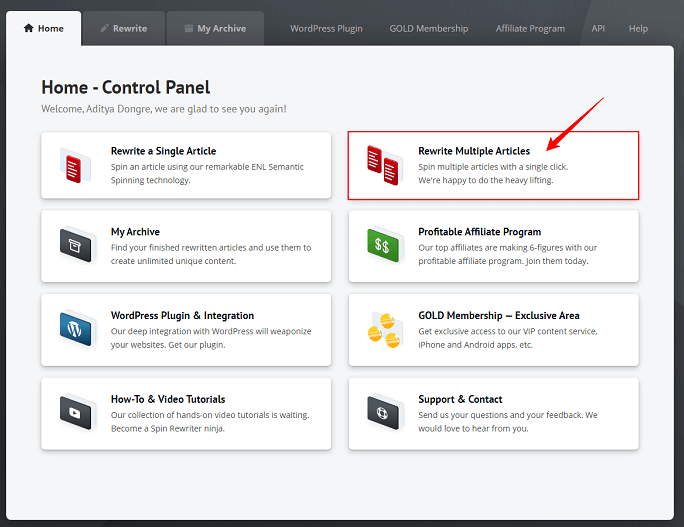The image size is (684, 527).
Task: Open Rewrite Multiple Articles heading link
Action: coord(474,151)
